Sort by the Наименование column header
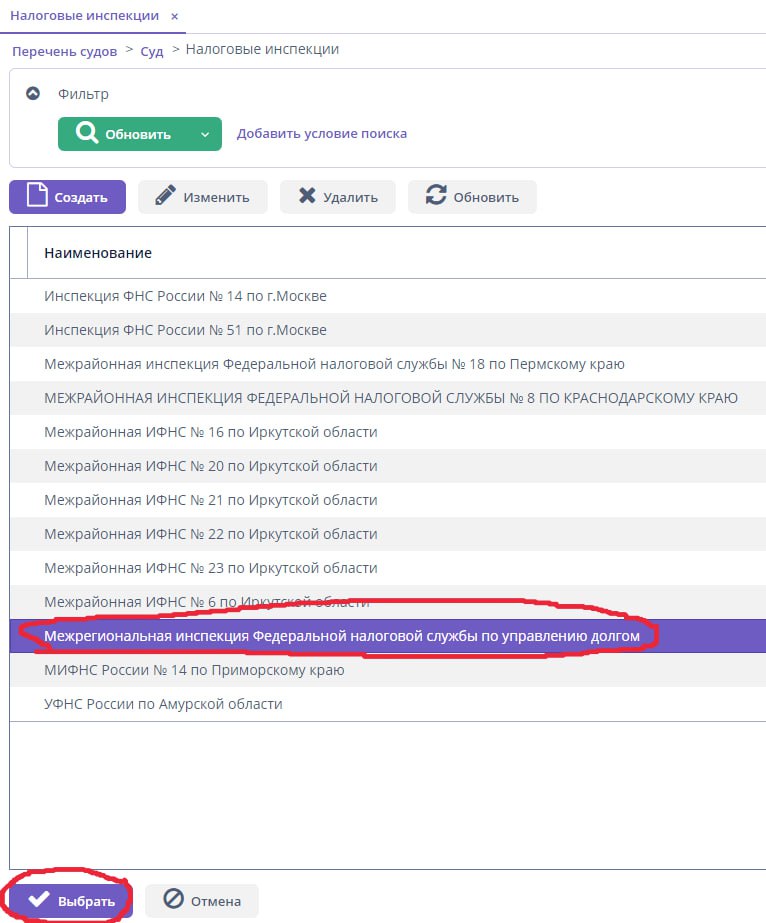Image resolution: width=766 pixels, height=923 pixels. [98, 253]
